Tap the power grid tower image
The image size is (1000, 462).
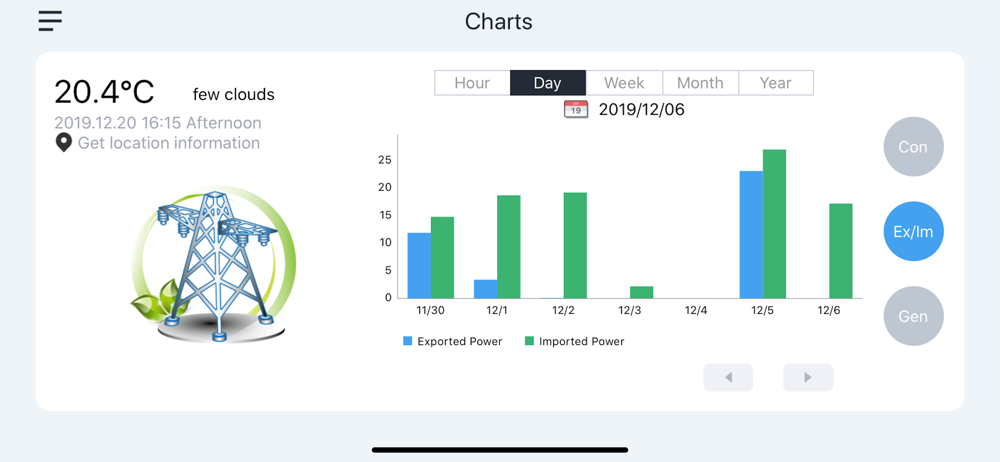point(214,265)
